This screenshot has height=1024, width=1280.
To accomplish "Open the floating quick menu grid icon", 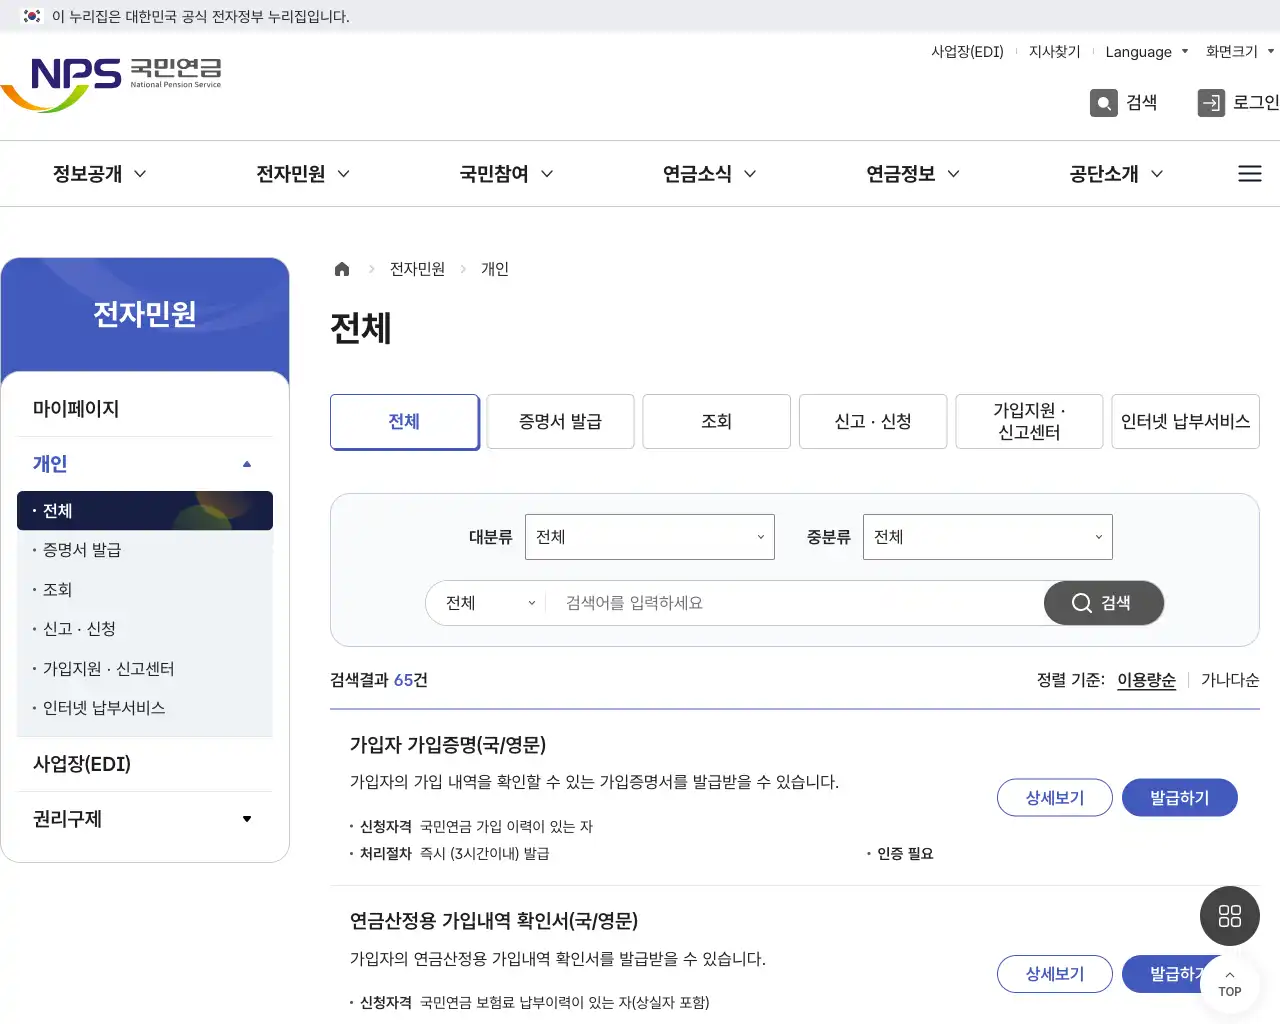I will click(1230, 916).
